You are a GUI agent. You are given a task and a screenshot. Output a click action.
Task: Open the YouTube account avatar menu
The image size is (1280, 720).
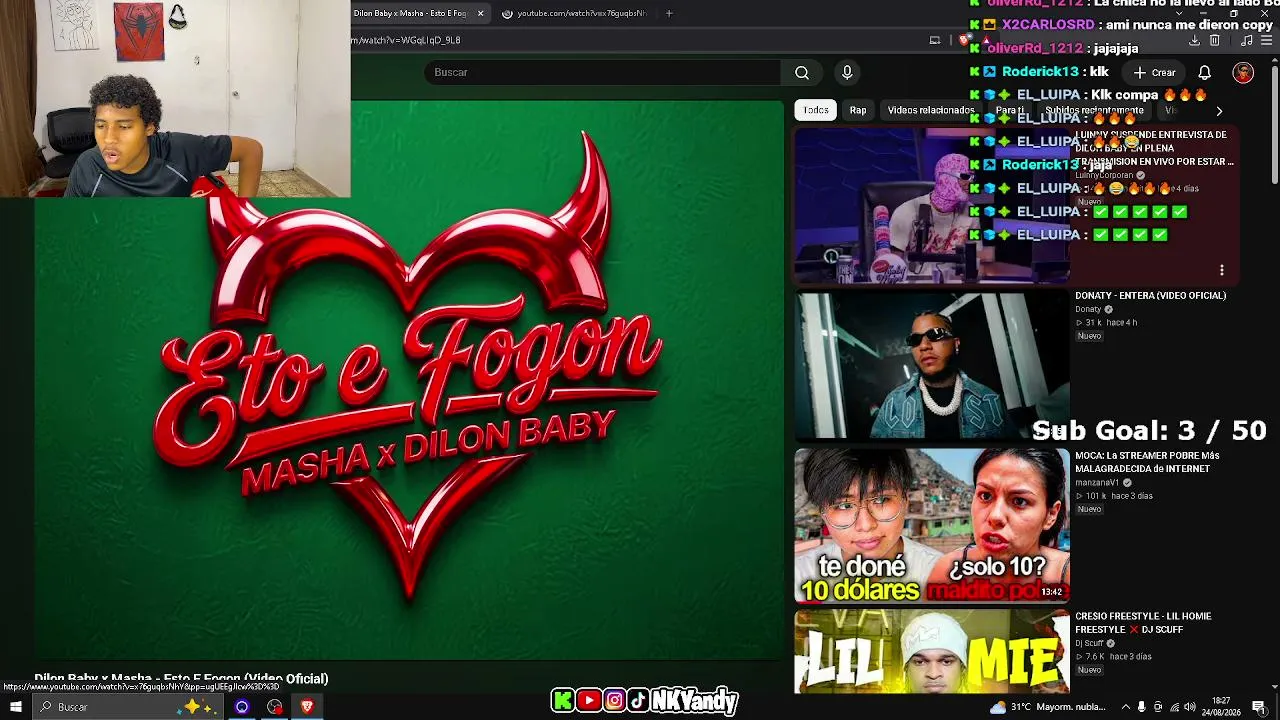coord(1243,72)
